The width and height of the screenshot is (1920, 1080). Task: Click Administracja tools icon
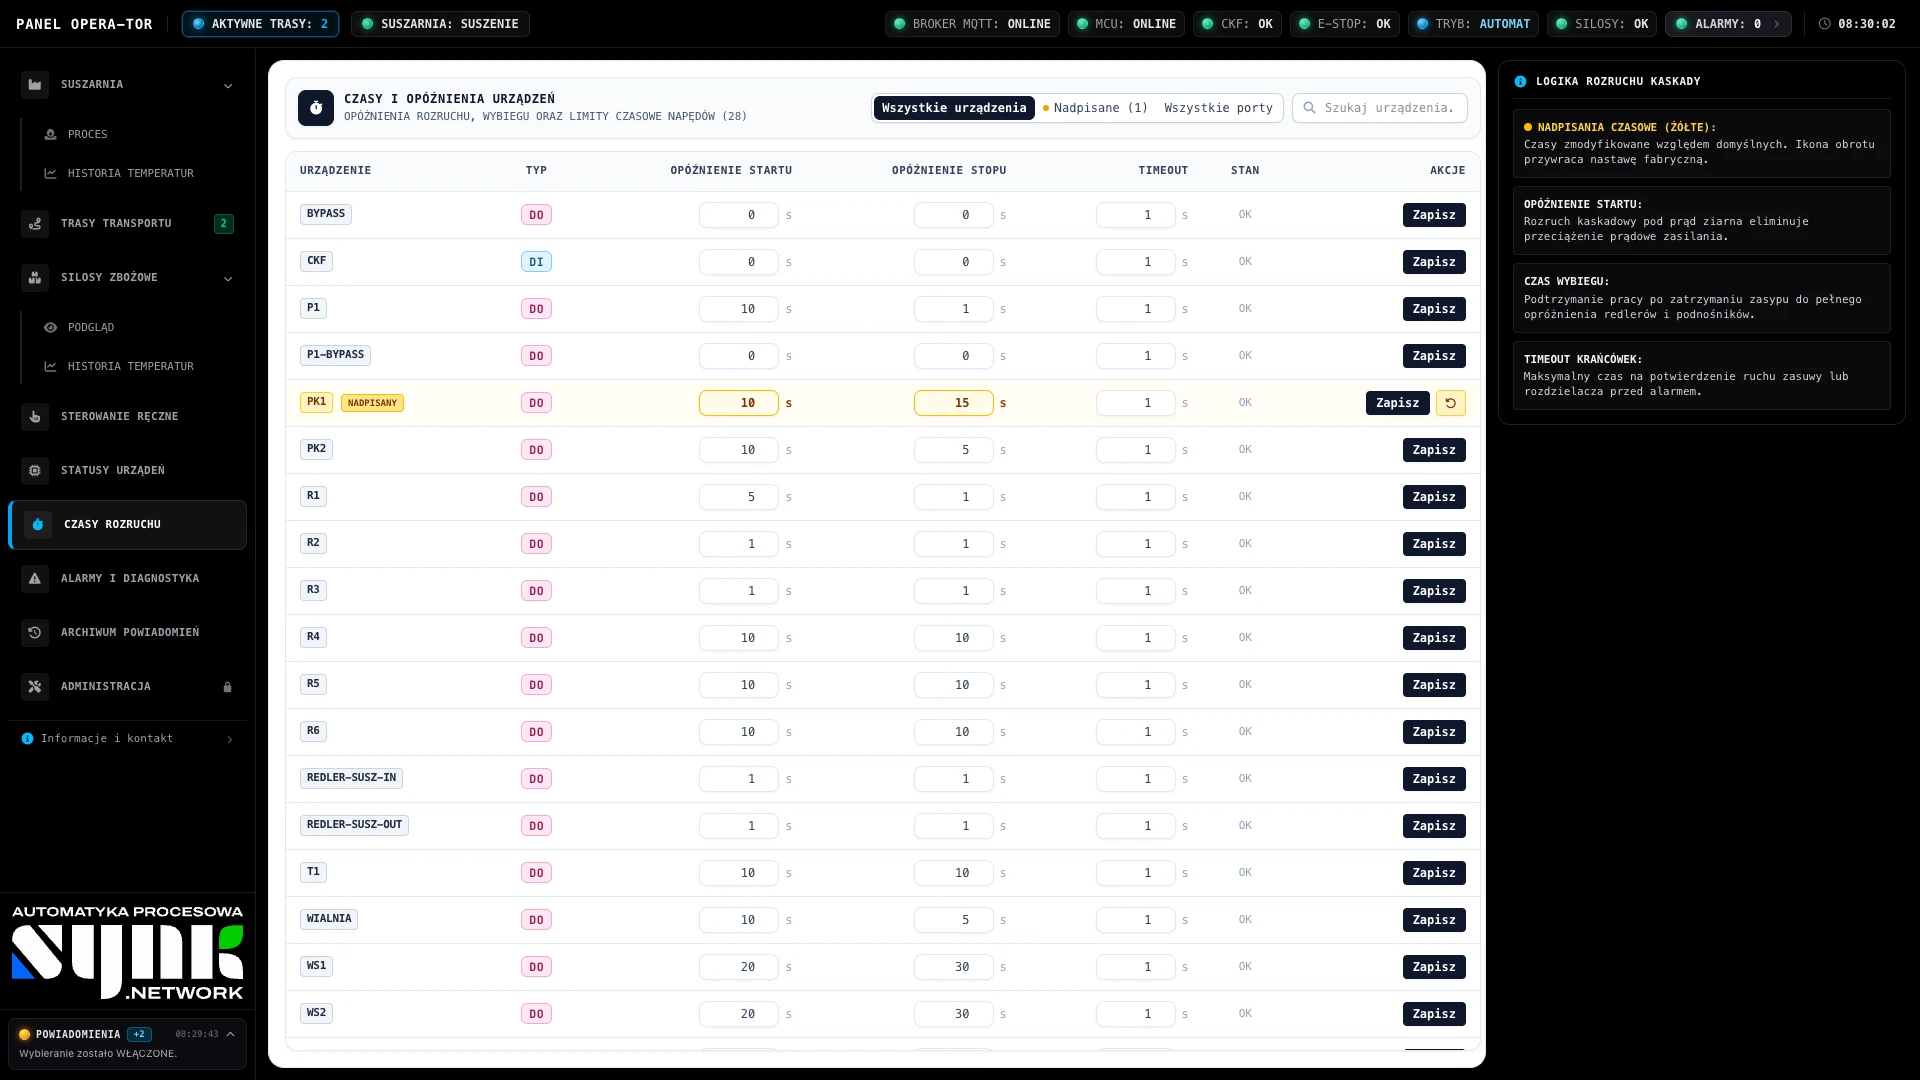(x=35, y=687)
